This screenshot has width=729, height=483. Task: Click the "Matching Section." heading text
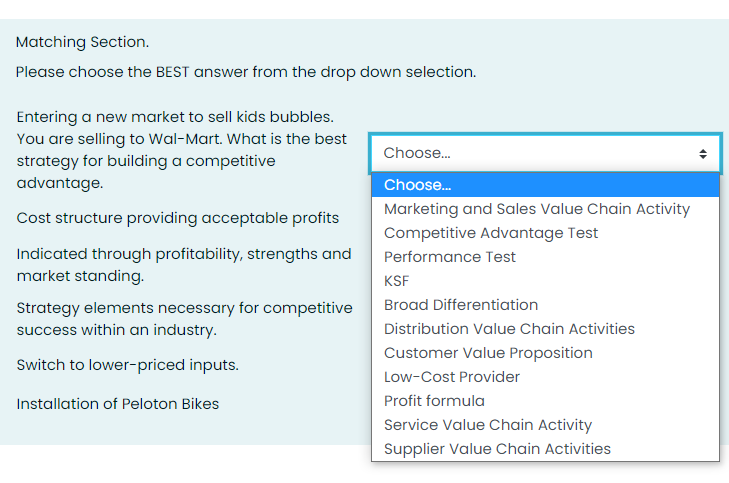point(82,42)
